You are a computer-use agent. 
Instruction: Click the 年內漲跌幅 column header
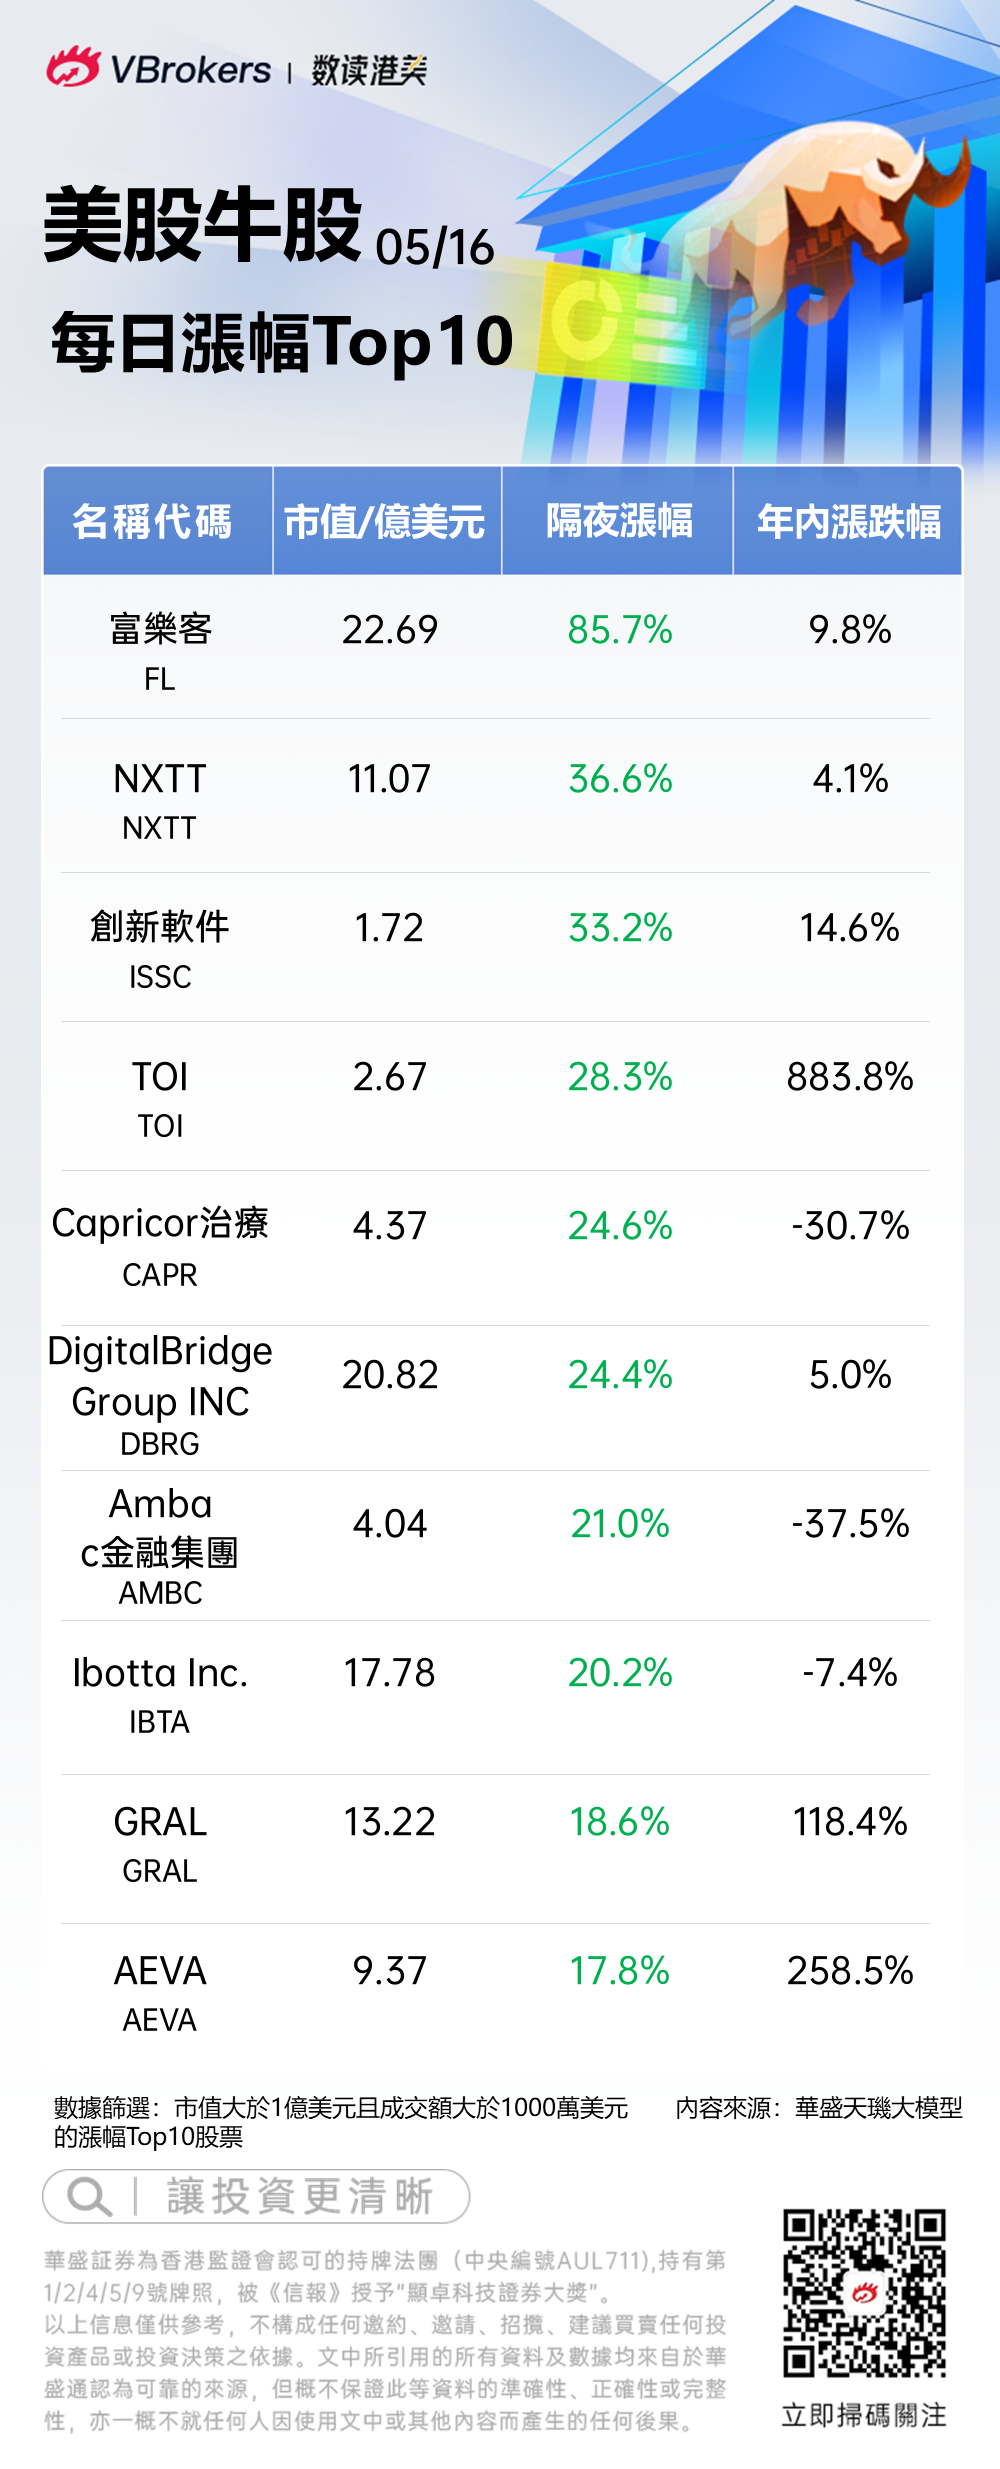pyautogui.click(x=849, y=522)
